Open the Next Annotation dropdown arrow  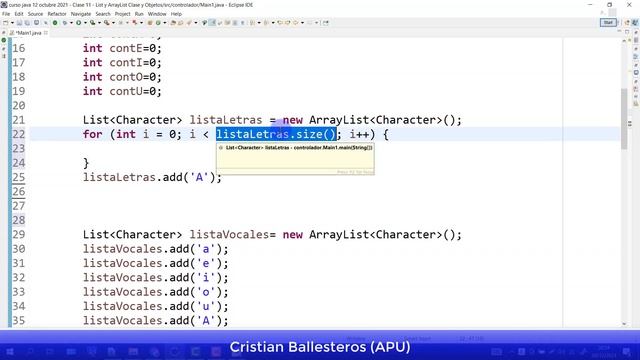pos(259,23)
